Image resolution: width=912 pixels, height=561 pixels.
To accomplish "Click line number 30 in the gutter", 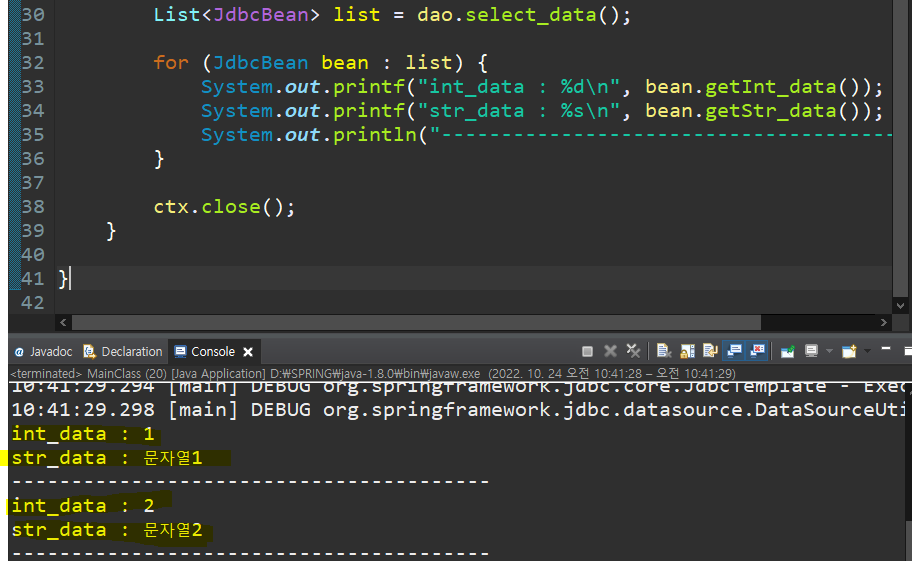I will click(x=33, y=15).
